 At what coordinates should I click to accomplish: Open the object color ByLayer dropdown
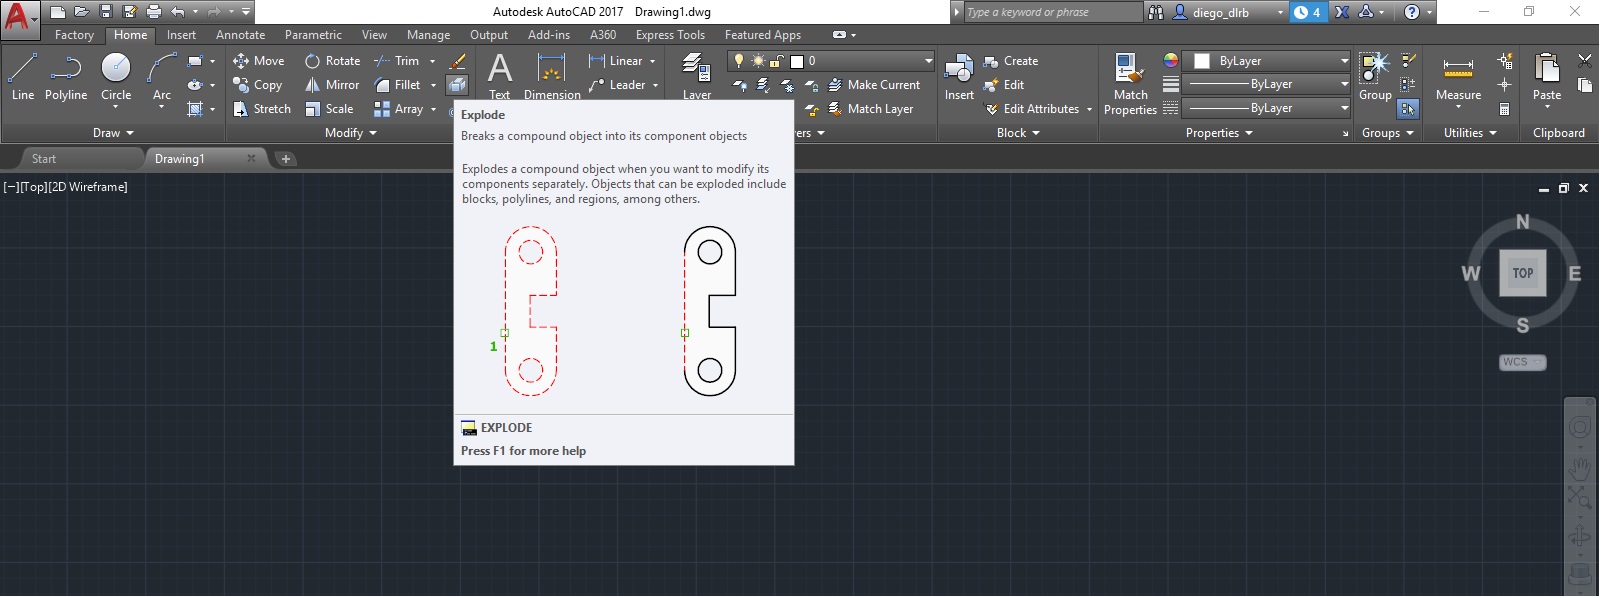click(x=1266, y=61)
